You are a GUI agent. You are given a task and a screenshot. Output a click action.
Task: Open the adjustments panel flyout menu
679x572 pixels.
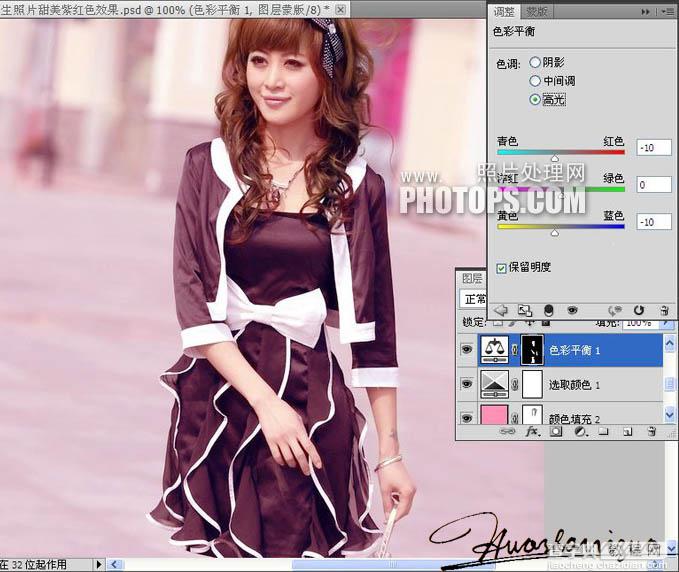(x=667, y=12)
